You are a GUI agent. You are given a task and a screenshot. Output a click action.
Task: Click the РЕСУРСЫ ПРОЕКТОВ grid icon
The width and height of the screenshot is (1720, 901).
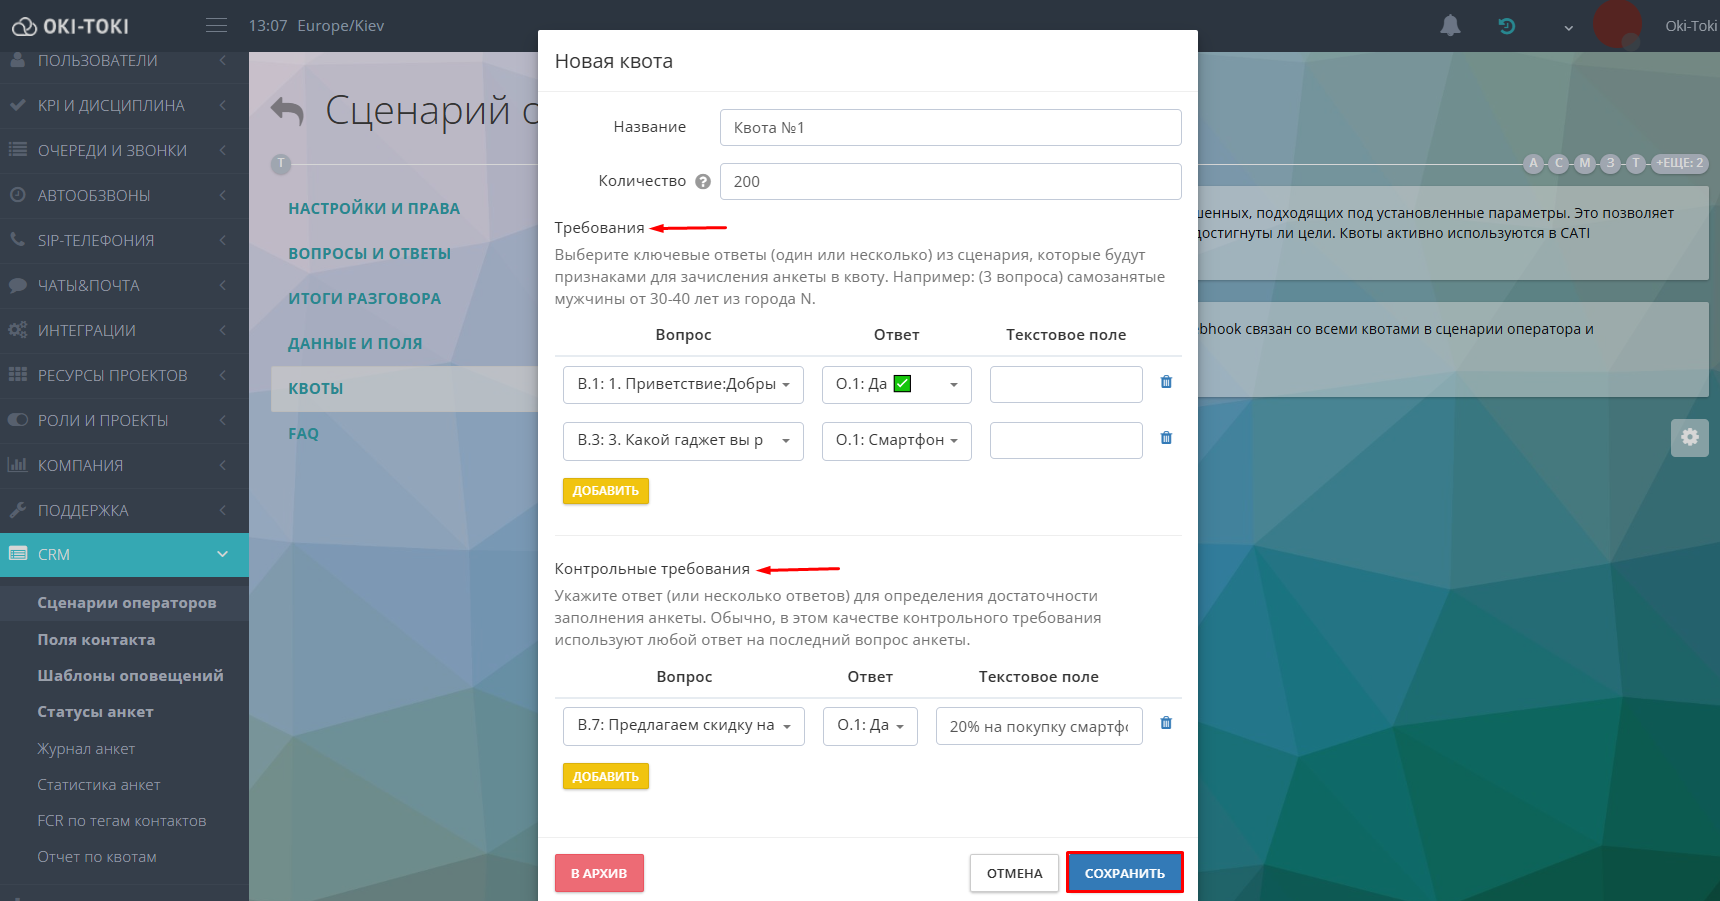click(17, 375)
